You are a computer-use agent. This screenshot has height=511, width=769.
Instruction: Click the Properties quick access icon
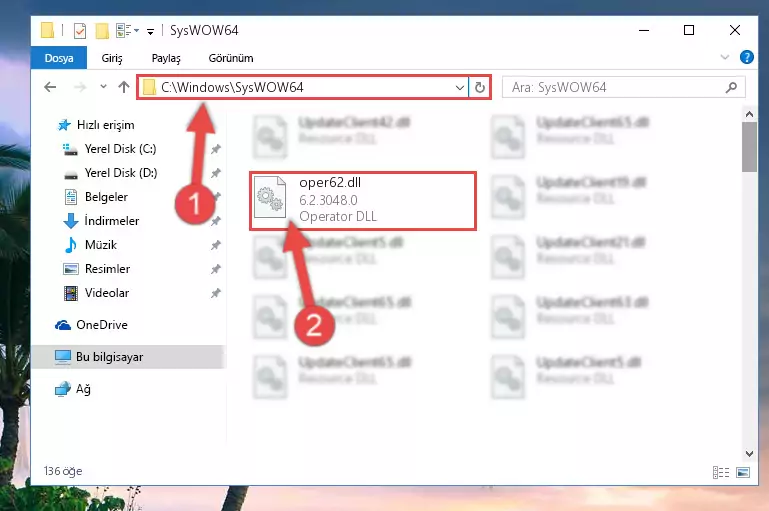[79, 30]
